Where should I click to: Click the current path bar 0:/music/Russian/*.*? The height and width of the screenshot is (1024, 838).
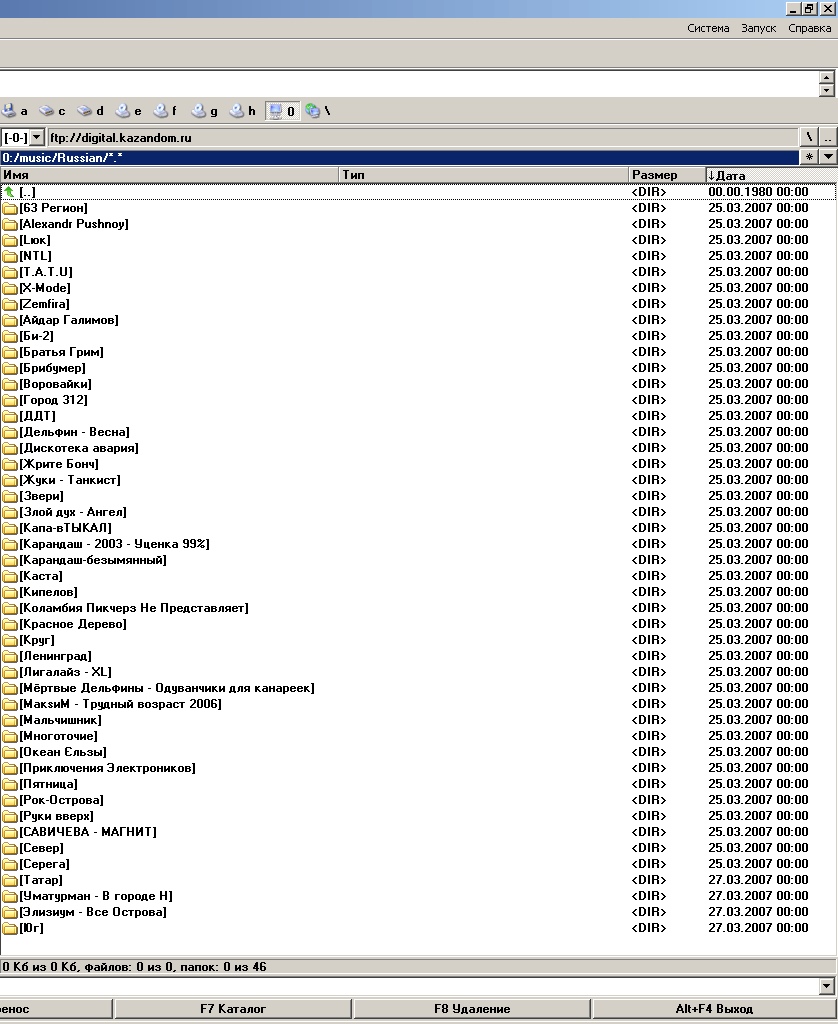coord(399,157)
